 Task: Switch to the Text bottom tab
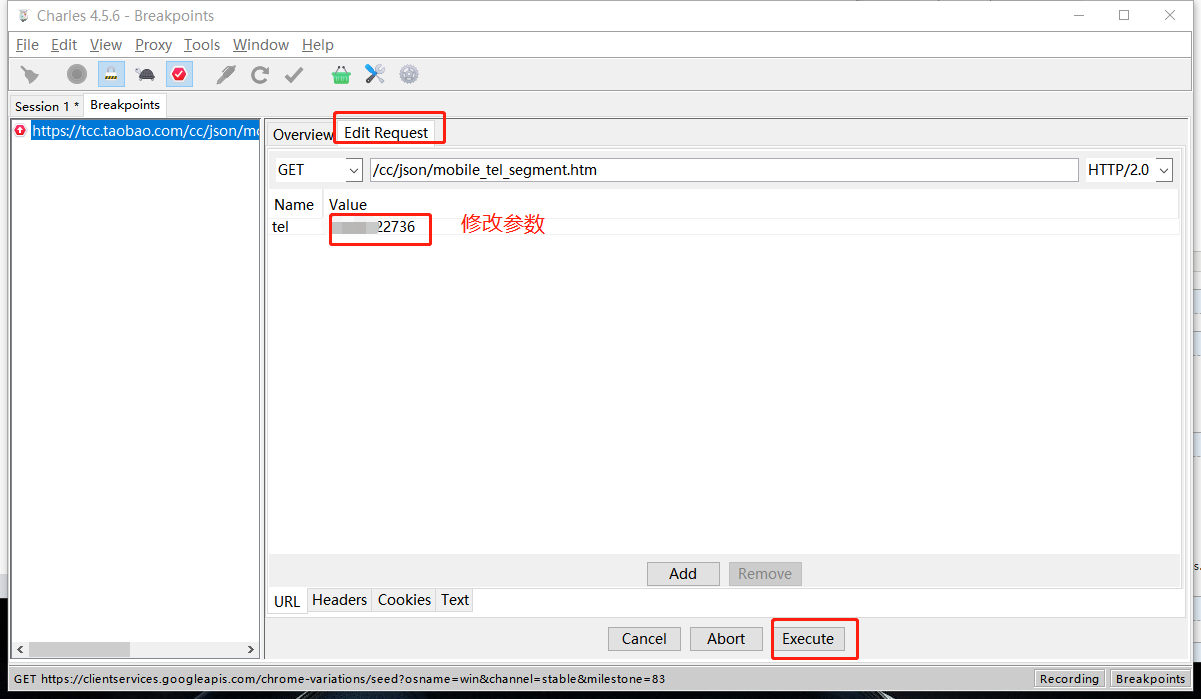[x=455, y=600]
